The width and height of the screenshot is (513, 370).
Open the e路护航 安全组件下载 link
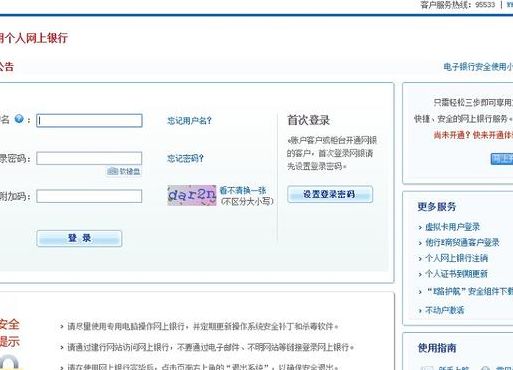tap(469, 291)
